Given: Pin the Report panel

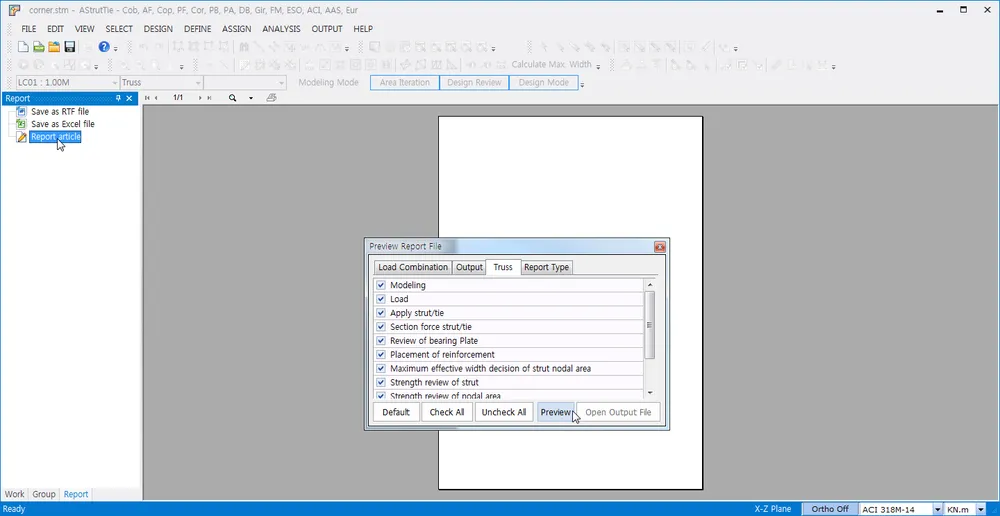Looking at the screenshot, I should coord(118,98).
